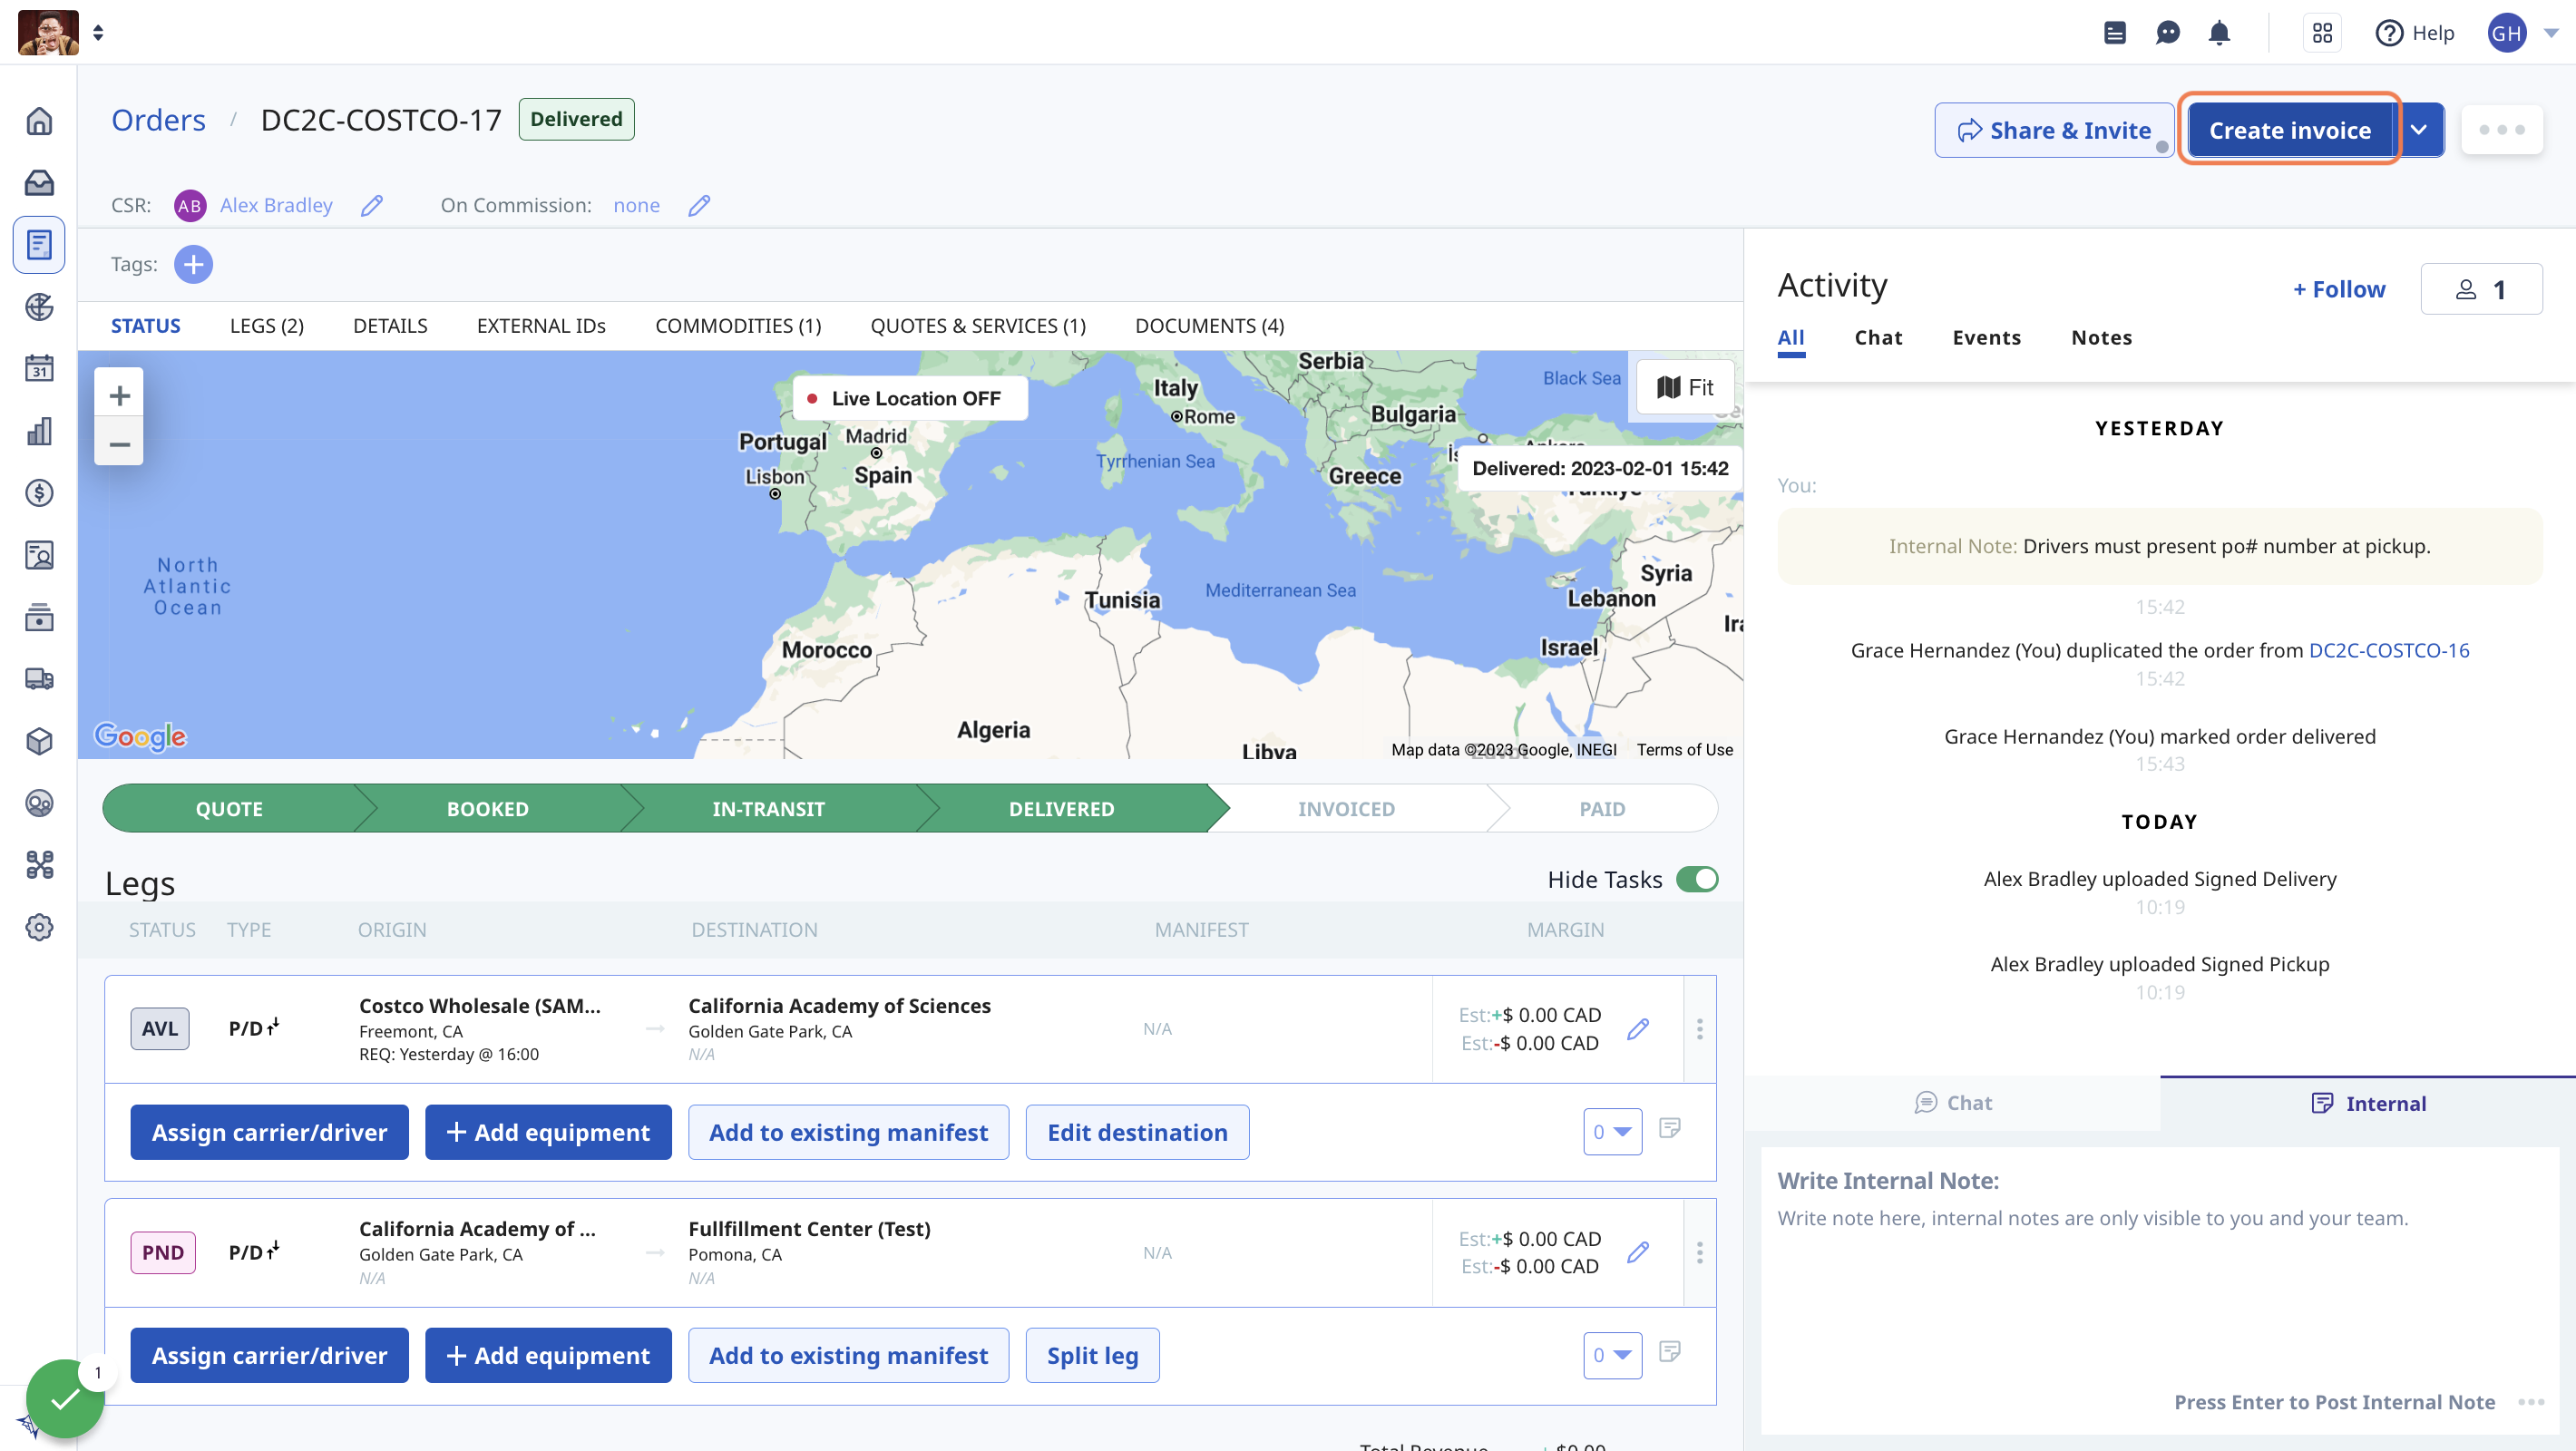The height and width of the screenshot is (1451, 2576).
Task: Click Assign carrier/driver for Costco leg
Action: (x=269, y=1132)
